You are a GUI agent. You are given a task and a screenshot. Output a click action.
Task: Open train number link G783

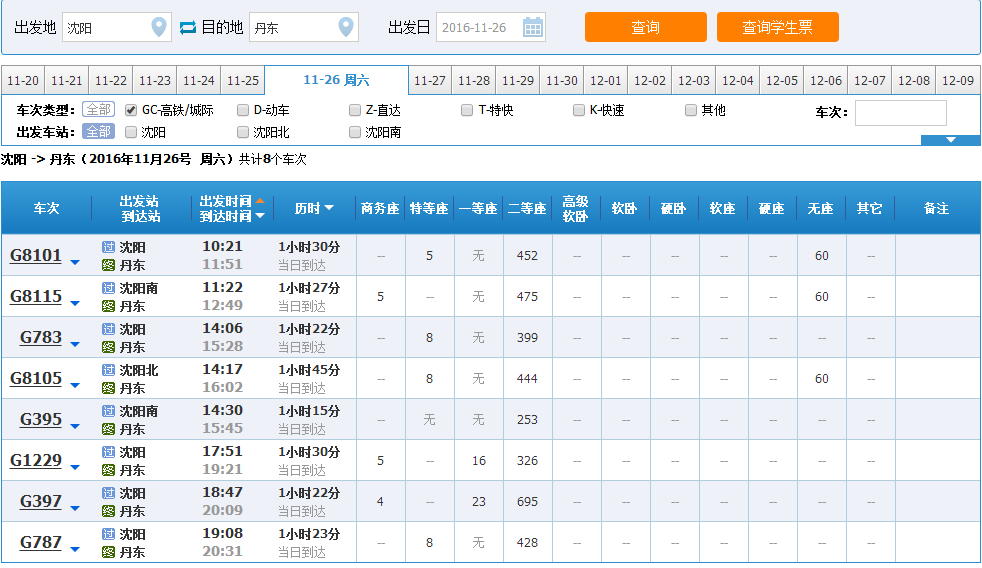(x=41, y=338)
